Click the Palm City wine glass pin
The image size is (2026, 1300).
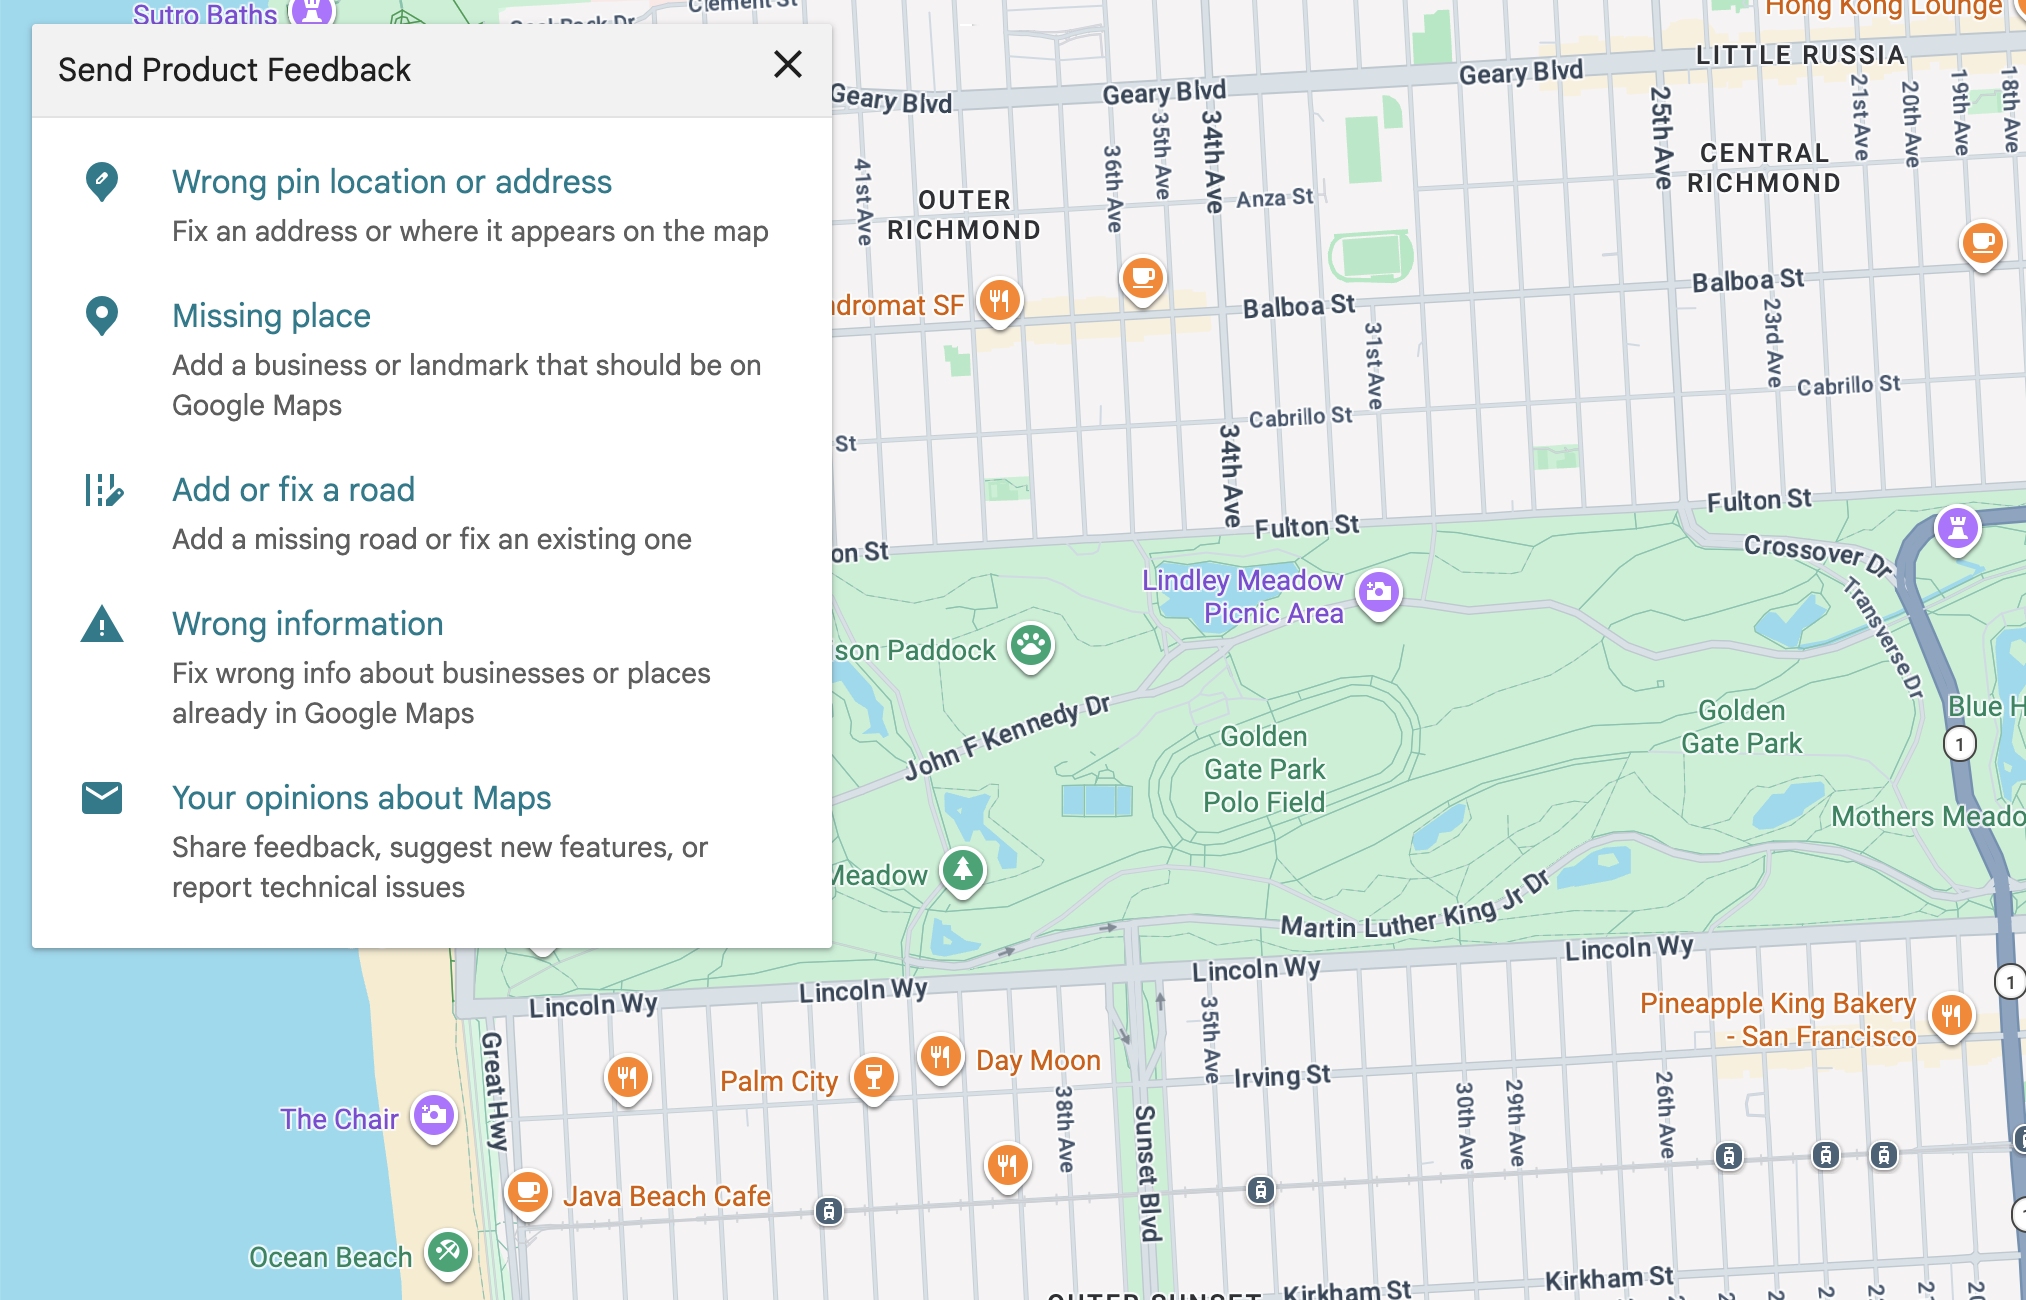point(874,1079)
